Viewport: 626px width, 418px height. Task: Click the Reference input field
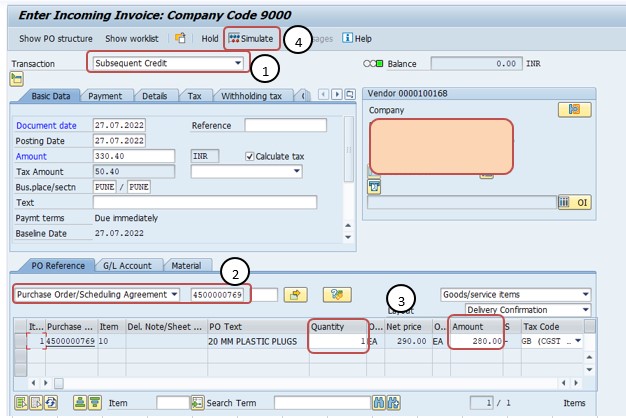point(285,125)
